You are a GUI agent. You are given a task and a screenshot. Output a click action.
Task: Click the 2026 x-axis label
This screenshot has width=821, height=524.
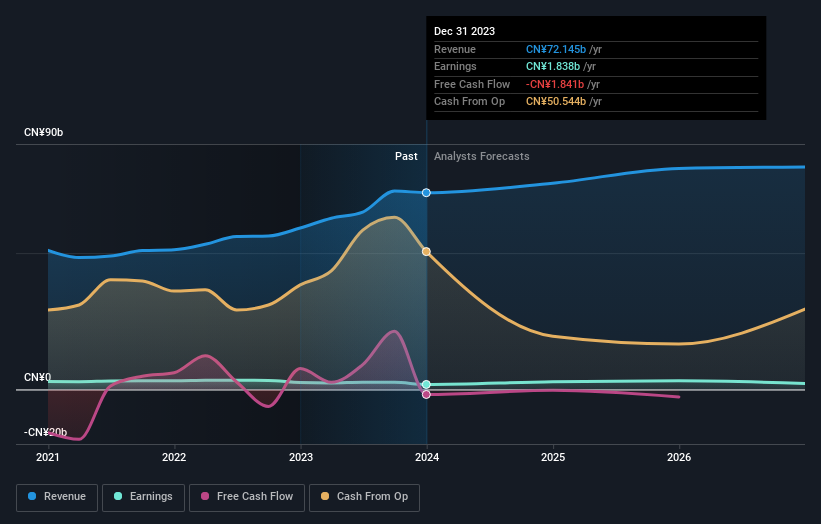[679, 457]
